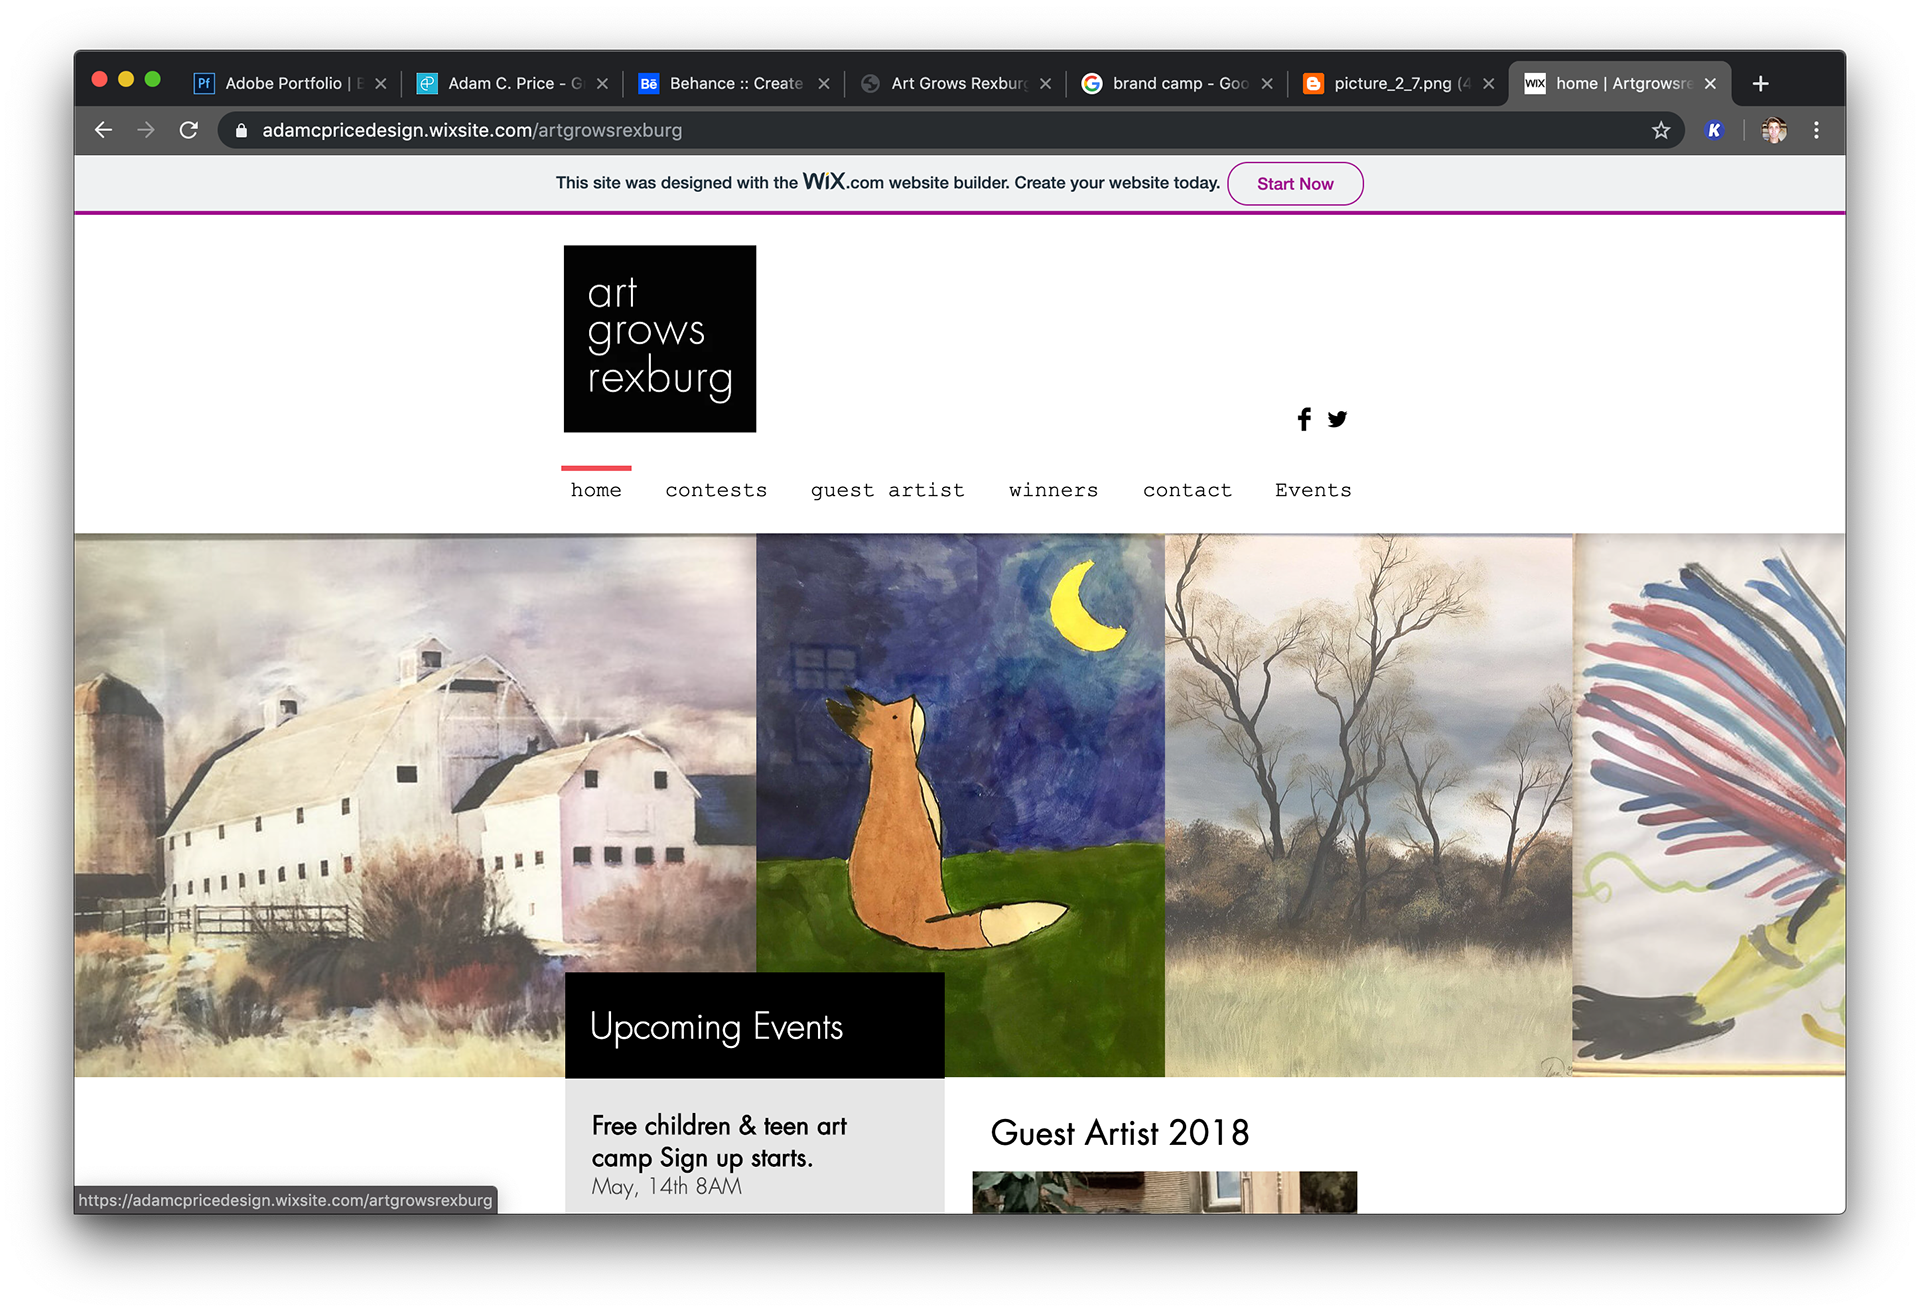Go to the winners page
Viewport: 1920px width, 1312px height.
point(1053,490)
